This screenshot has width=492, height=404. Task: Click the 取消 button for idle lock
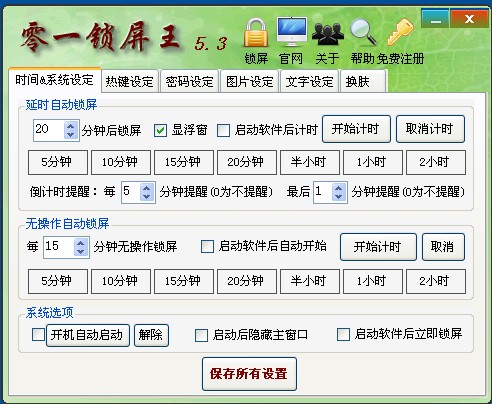[x=443, y=247]
